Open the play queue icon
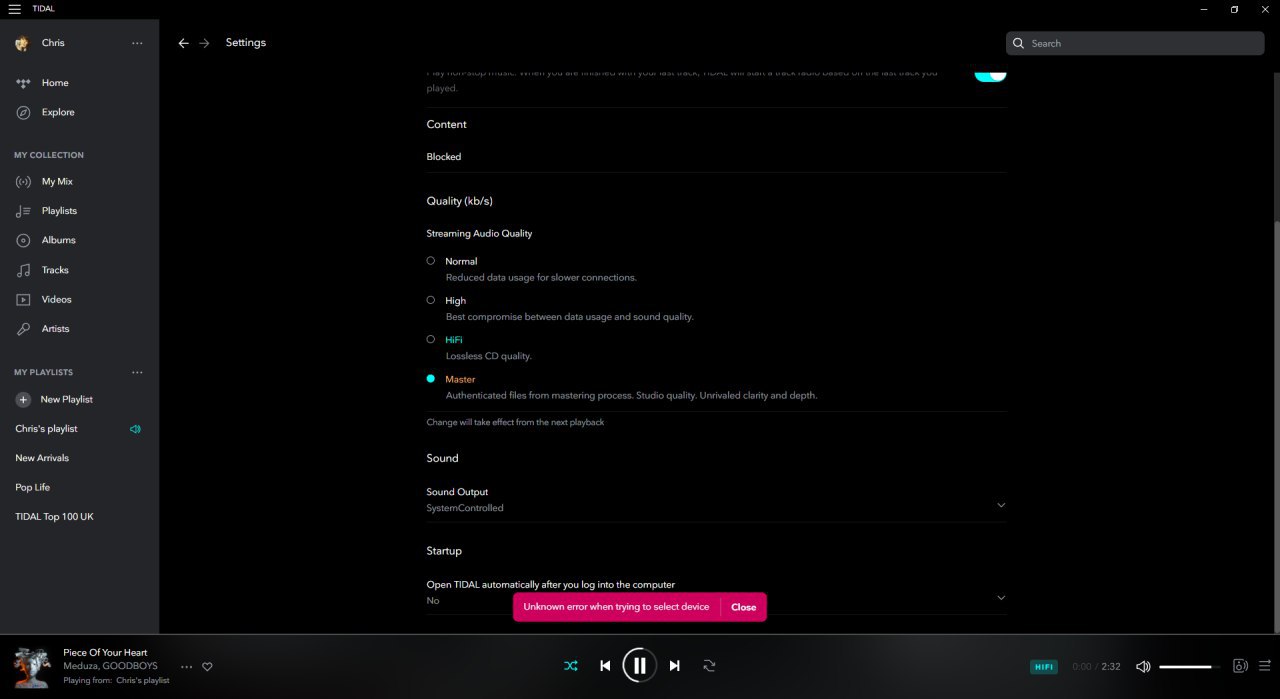This screenshot has width=1280, height=699. 1265,666
